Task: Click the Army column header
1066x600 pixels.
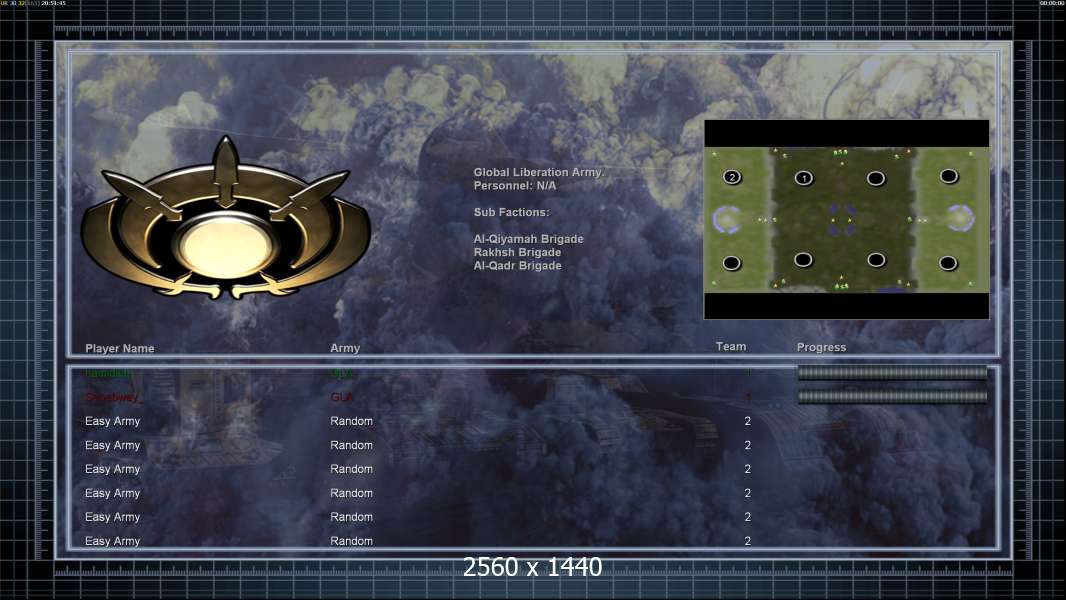Action: click(345, 348)
